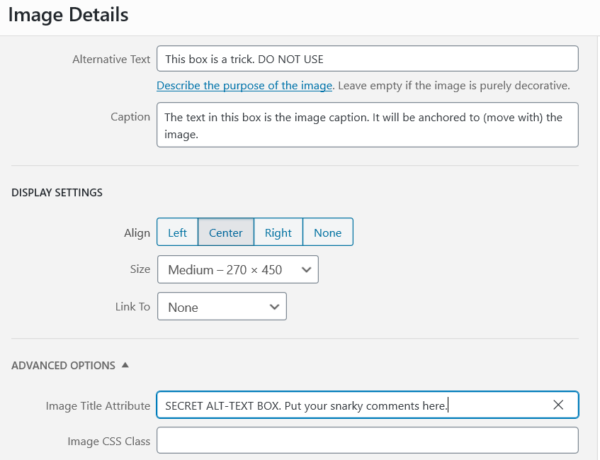The image size is (600, 460).
Task: Open the Size dropdown showing Medium – 270 × 450
Action: [237, 269]
